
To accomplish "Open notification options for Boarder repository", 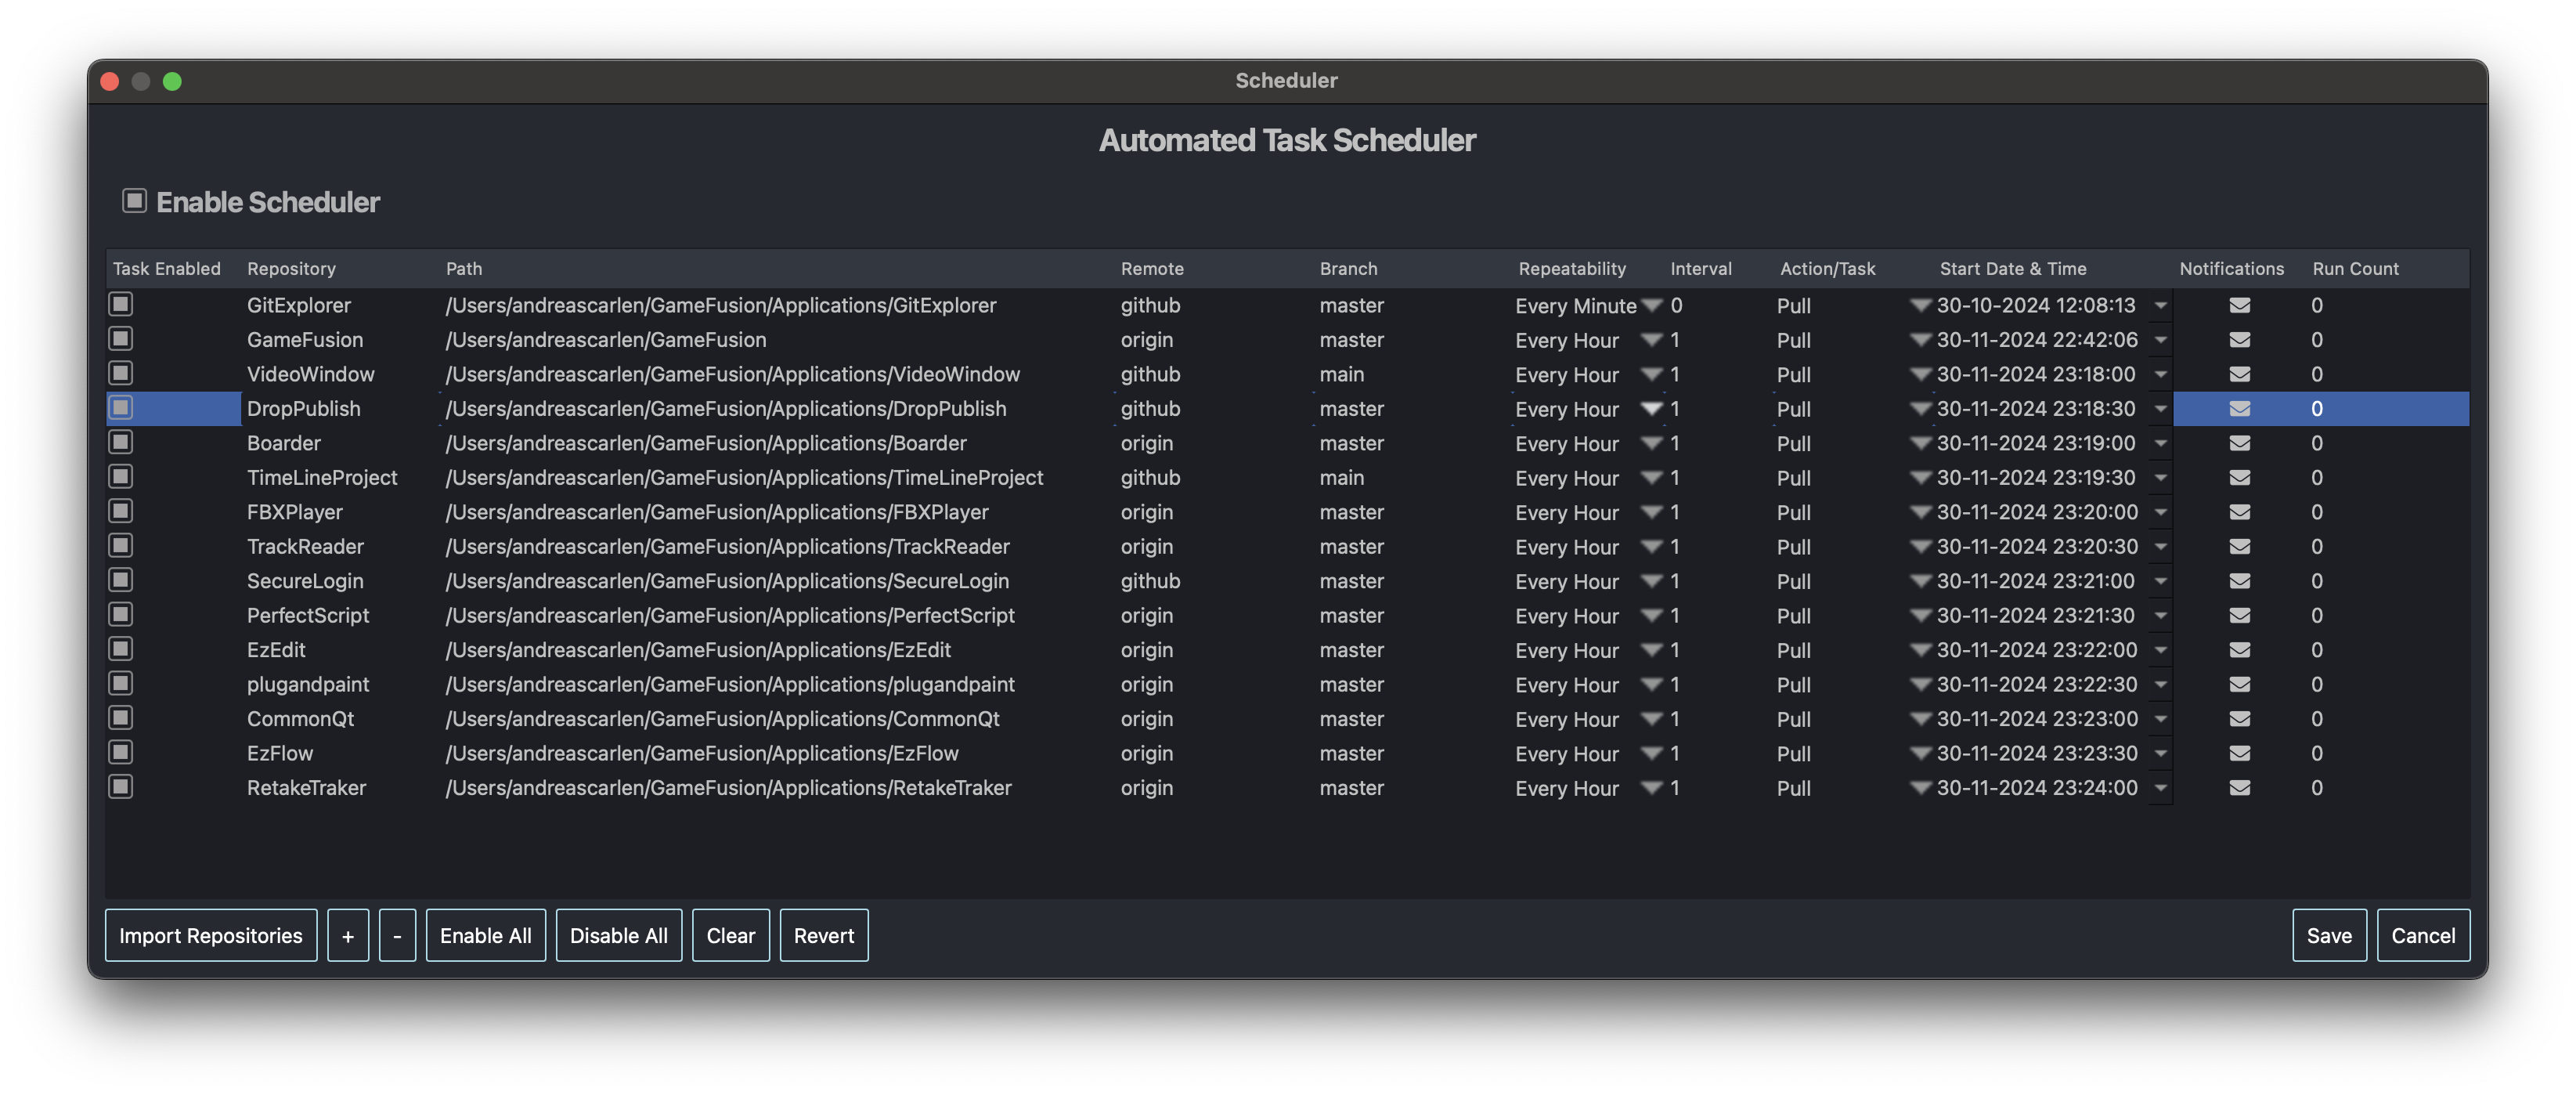I will [x=2240, y=443].
